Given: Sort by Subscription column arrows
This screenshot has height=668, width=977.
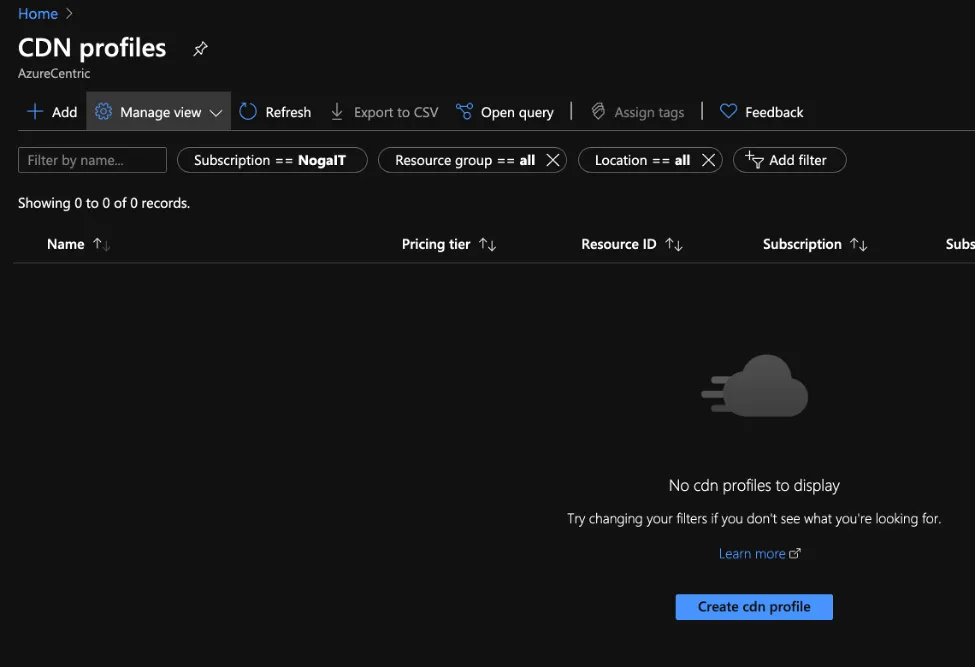Looking at the screenshot, I should tap(859, 244).
